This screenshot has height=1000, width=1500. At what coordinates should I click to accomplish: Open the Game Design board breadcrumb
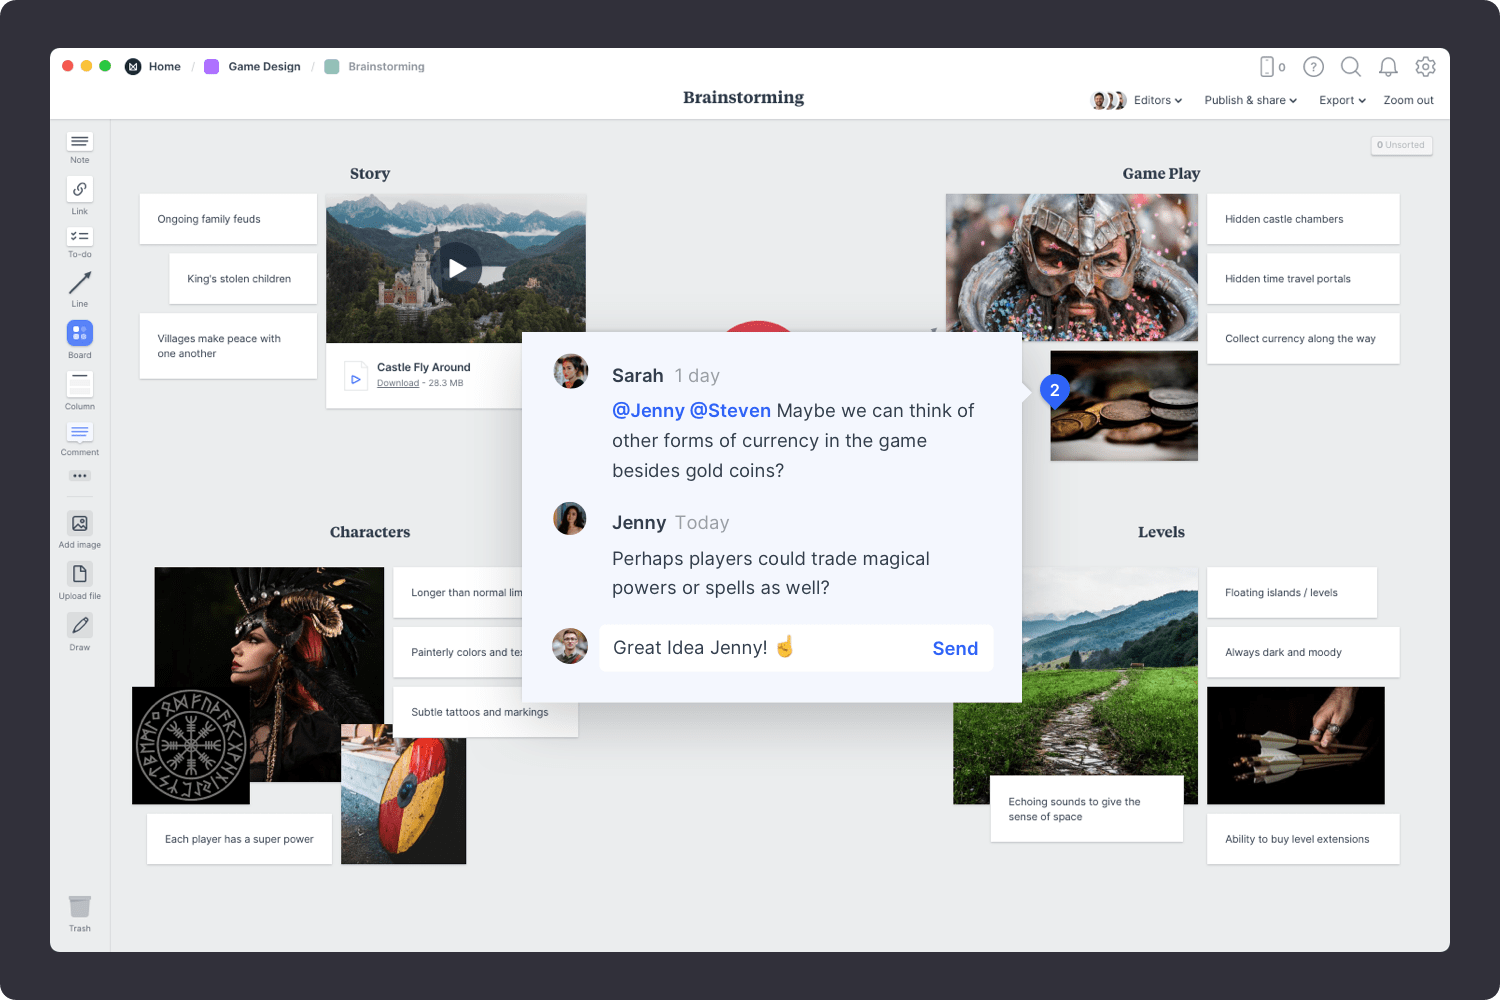[264, 66]
